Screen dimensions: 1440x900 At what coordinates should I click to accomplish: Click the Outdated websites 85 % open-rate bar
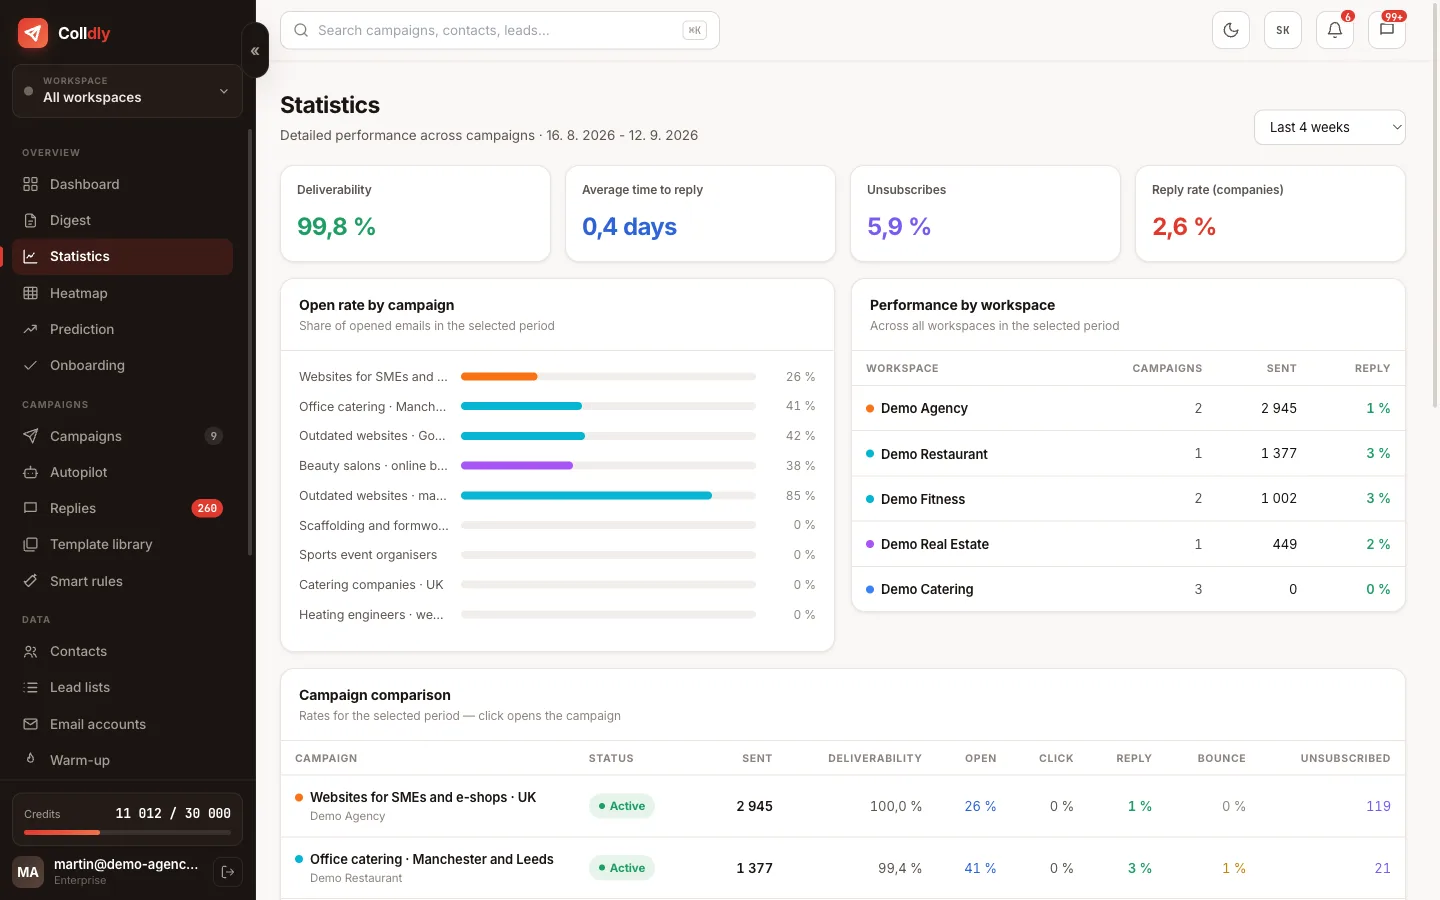click(608, 496)
